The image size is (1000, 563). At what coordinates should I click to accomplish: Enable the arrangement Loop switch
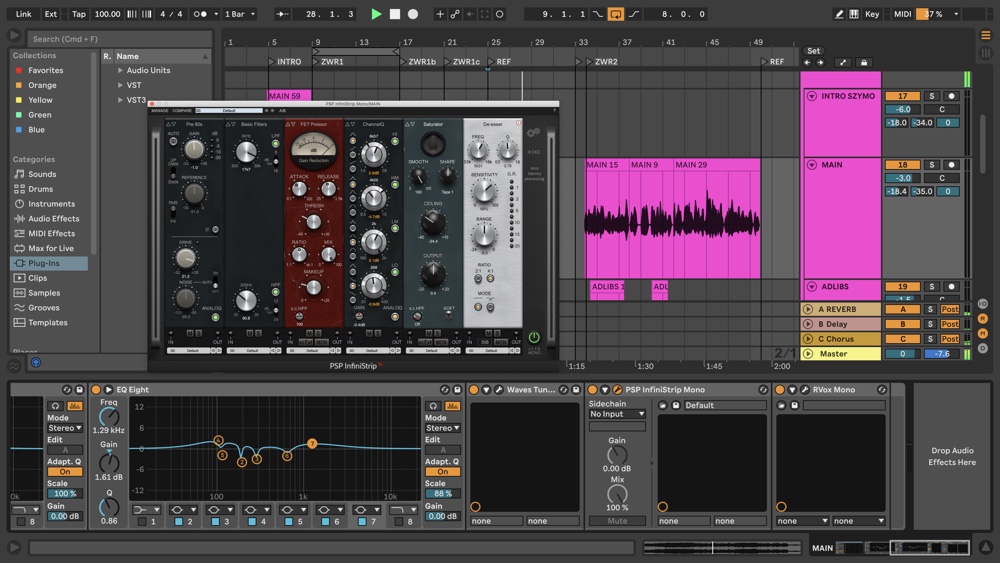(x=616, y=14)
